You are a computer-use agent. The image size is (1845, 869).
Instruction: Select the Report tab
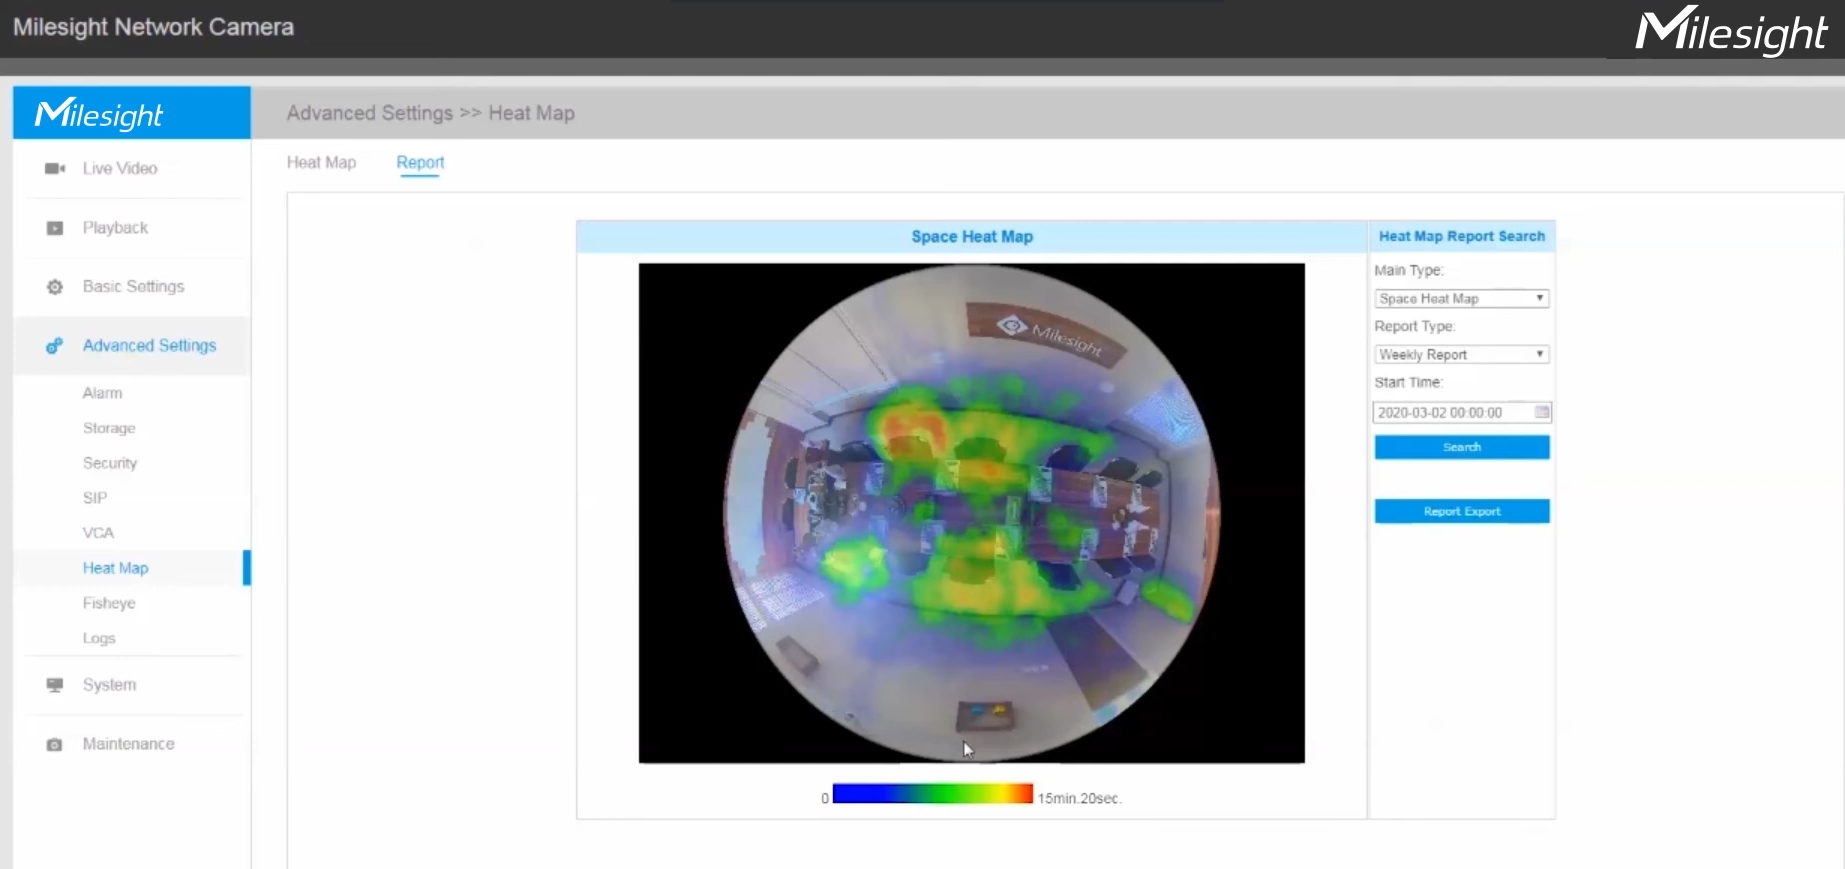(420, 162)
